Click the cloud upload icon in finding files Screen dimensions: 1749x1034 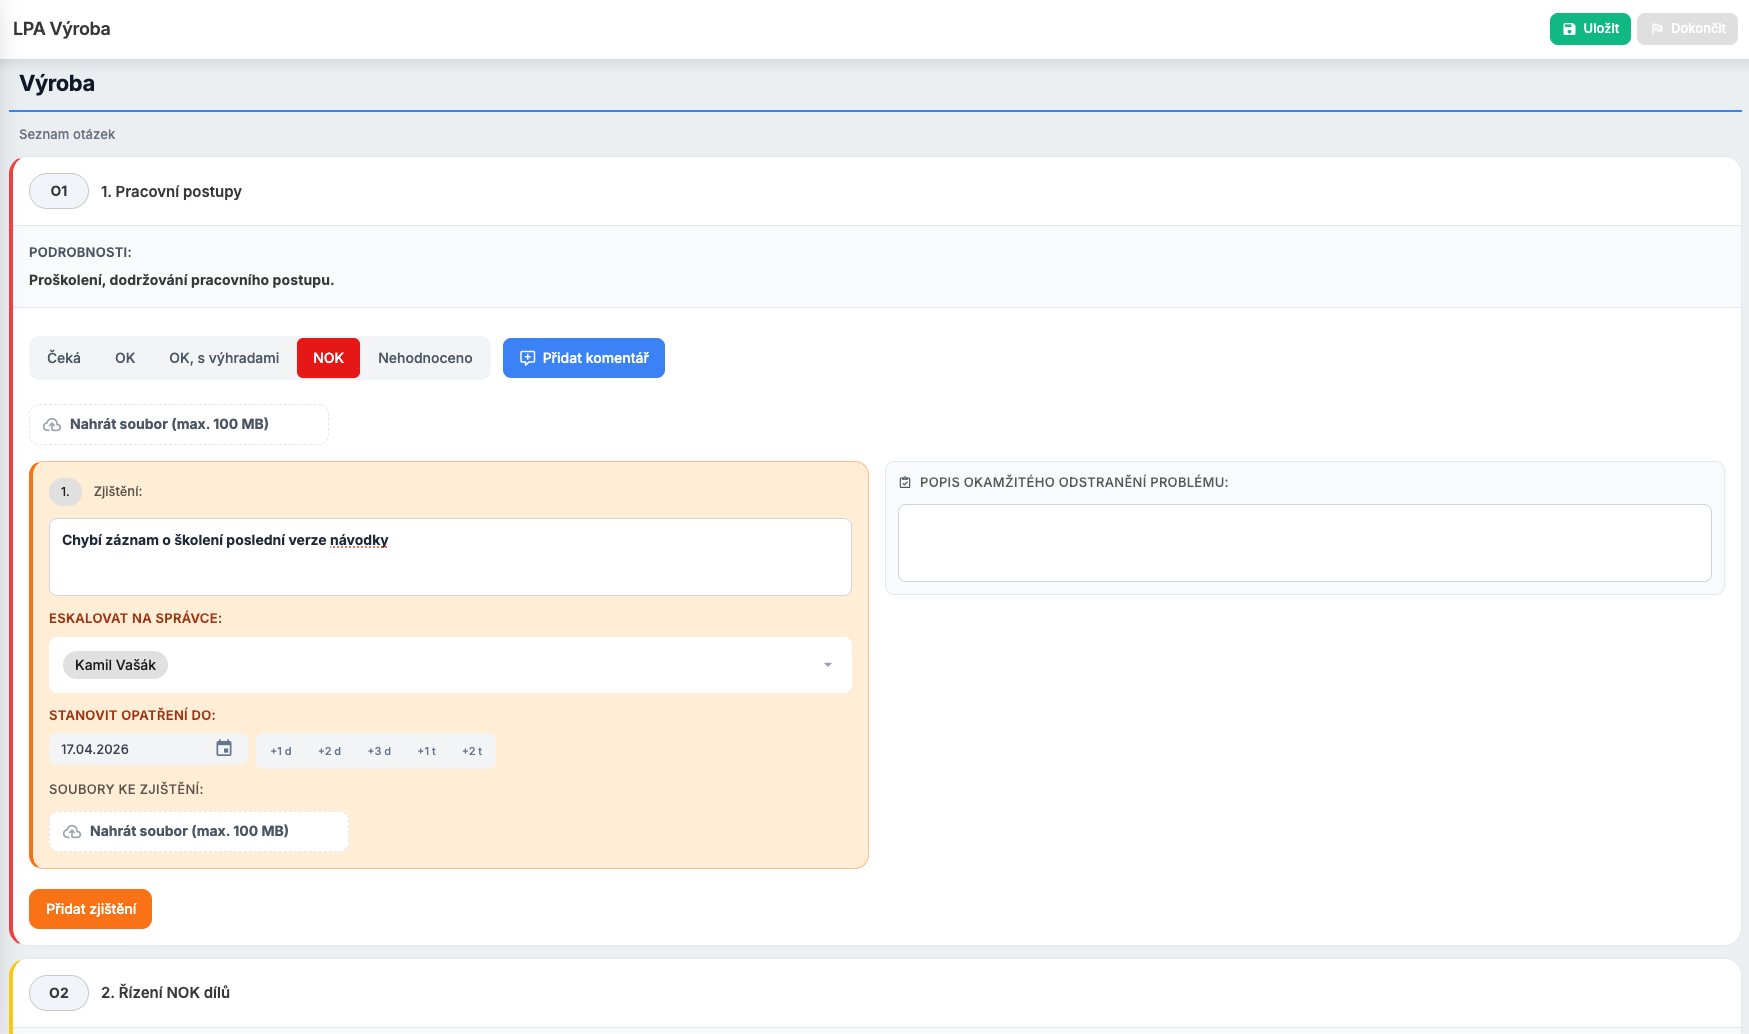click(72, 832)
